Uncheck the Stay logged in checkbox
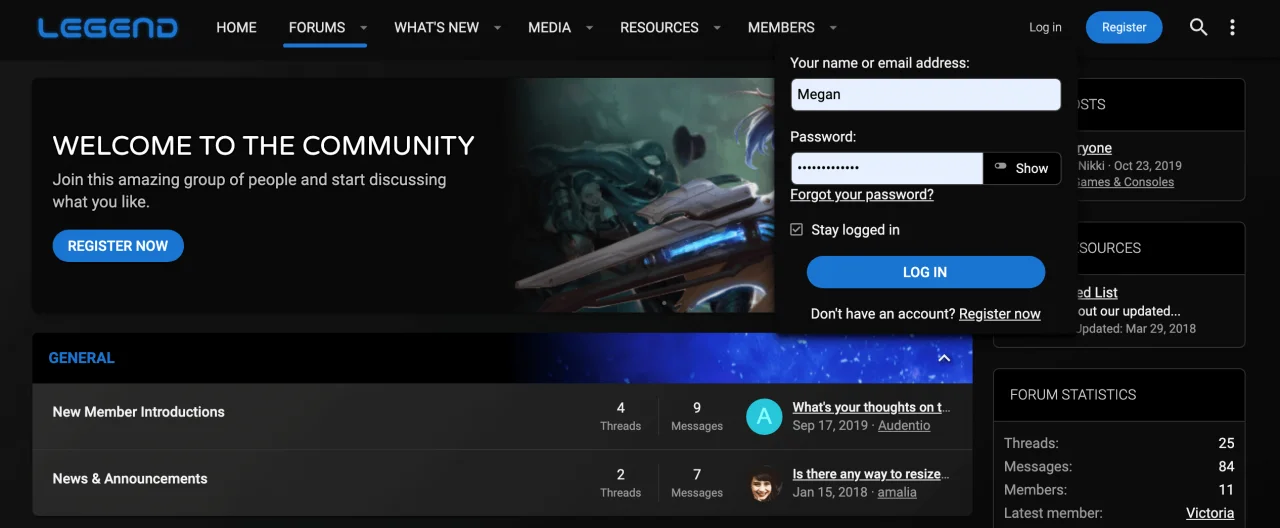The image size is (1280, 528). [x=797, y=230]
